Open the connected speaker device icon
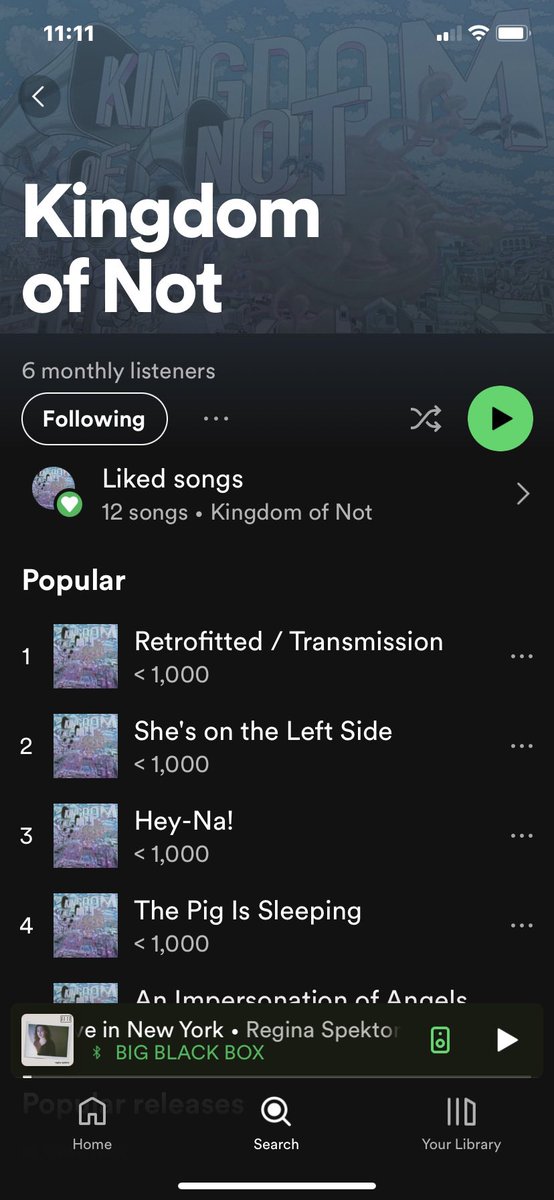The image size is (554, 1200). 440,1040
